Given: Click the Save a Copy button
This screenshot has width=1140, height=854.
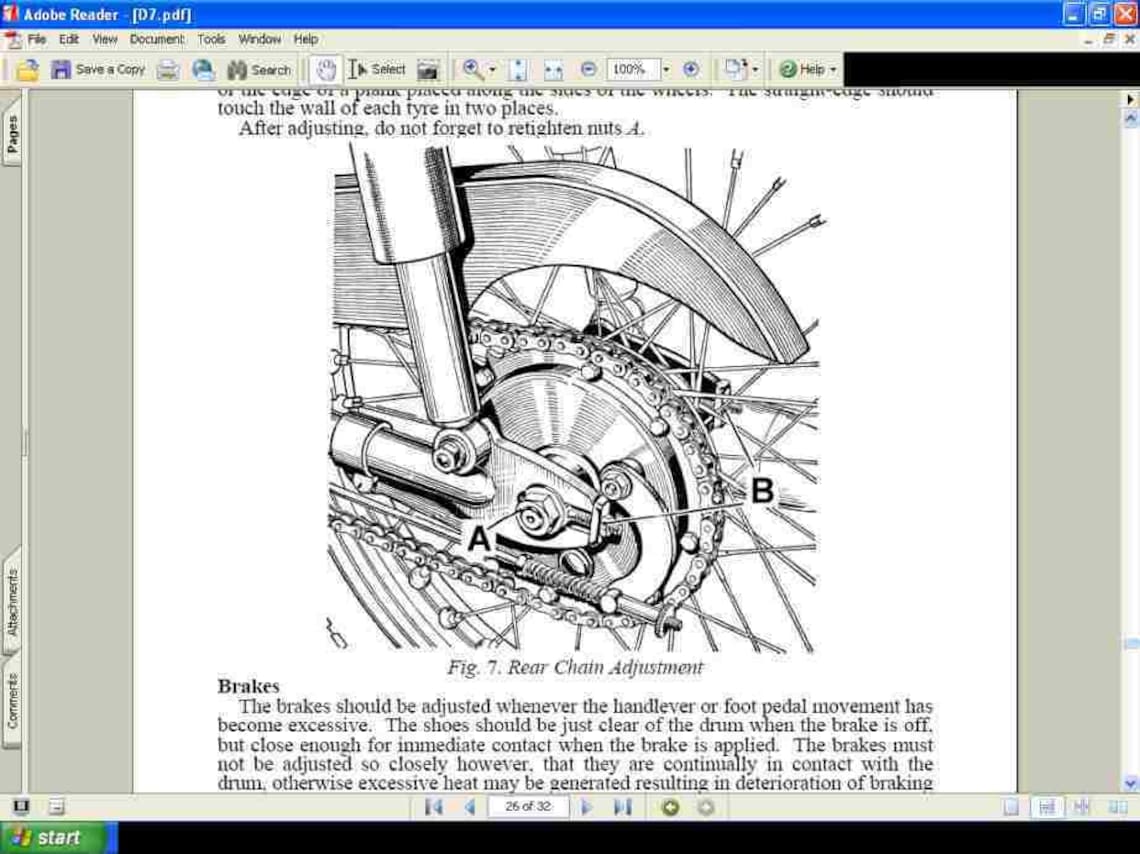Looking at the screenshot, I should pos(98,69).
